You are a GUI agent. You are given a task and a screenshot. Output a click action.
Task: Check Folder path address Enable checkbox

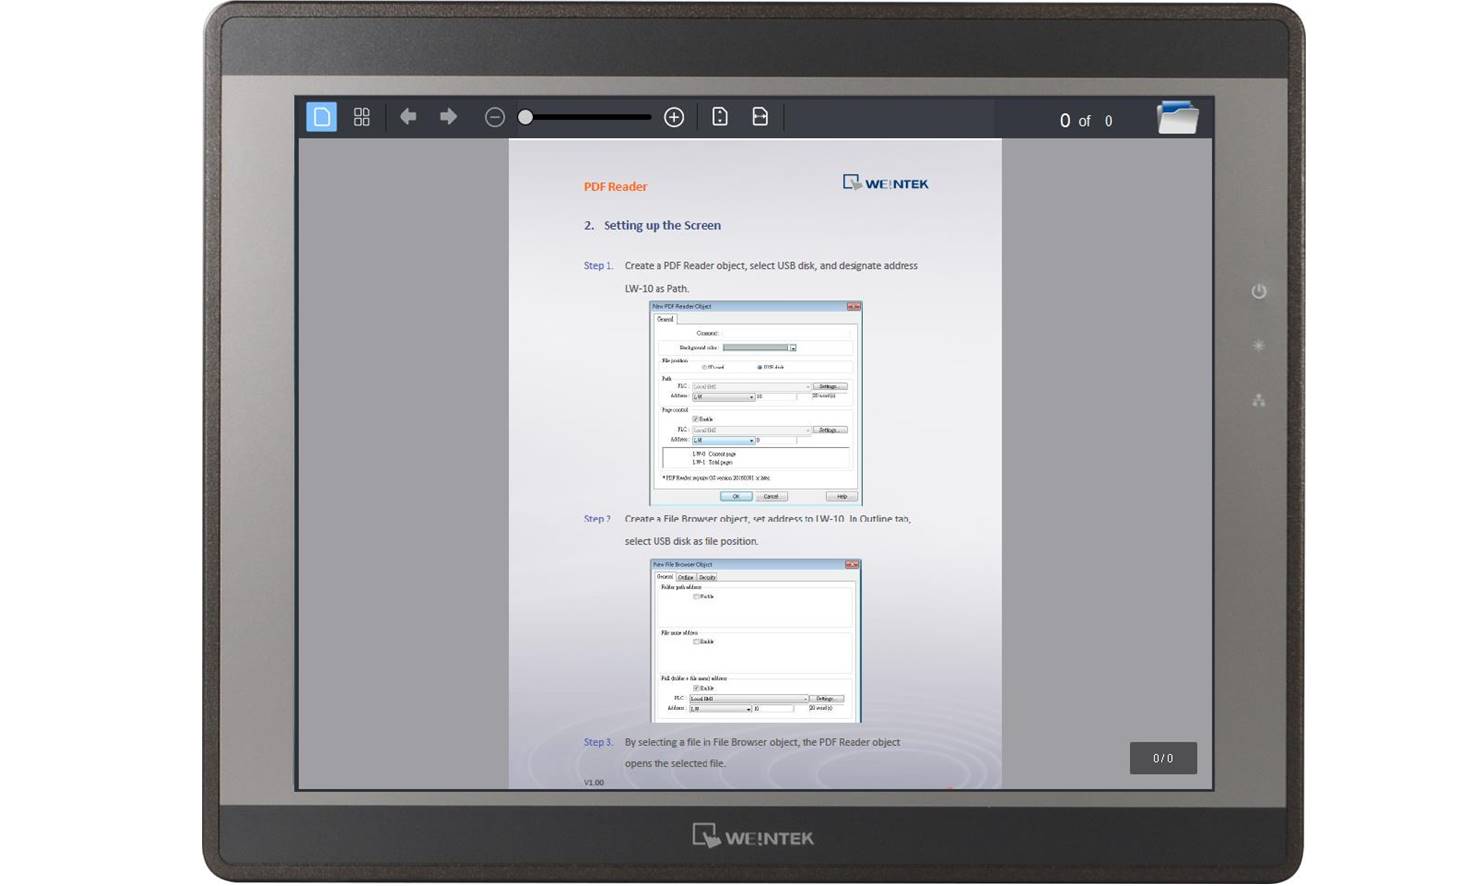[696, 596]
